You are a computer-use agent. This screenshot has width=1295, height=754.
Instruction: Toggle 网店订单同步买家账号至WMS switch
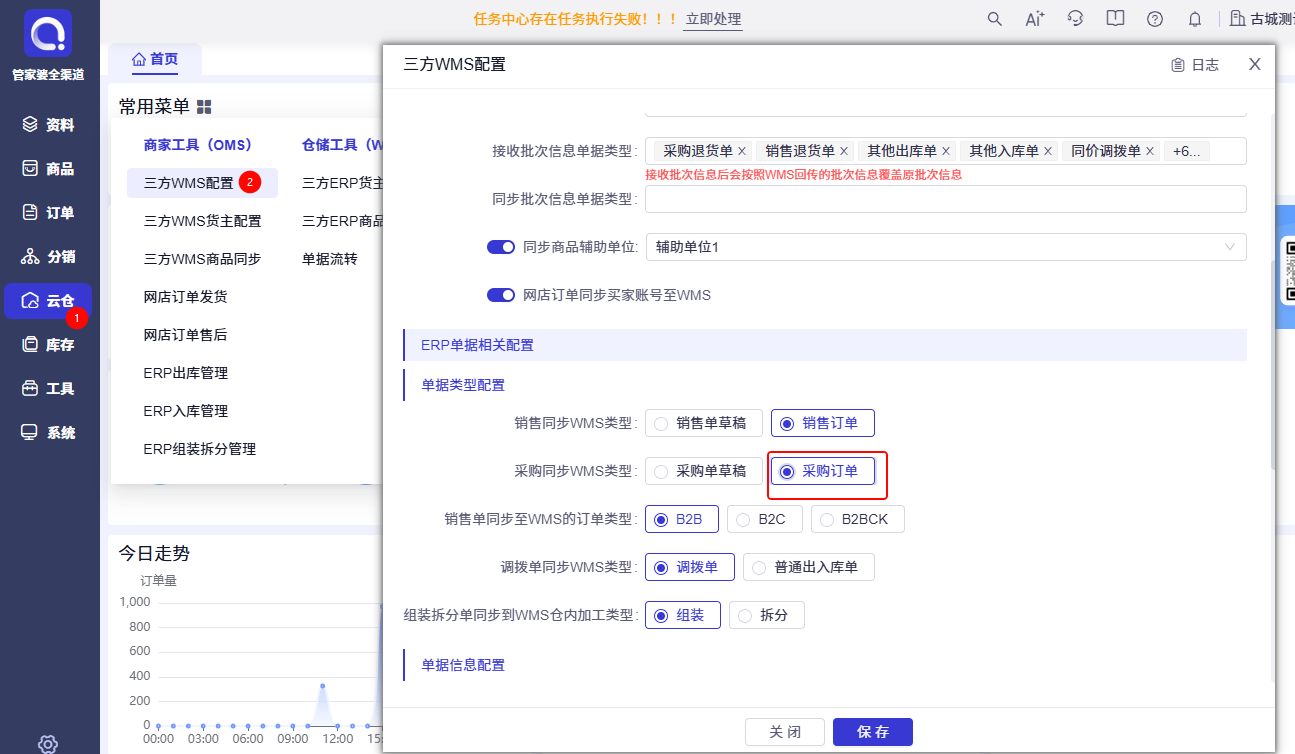[501, 295]
